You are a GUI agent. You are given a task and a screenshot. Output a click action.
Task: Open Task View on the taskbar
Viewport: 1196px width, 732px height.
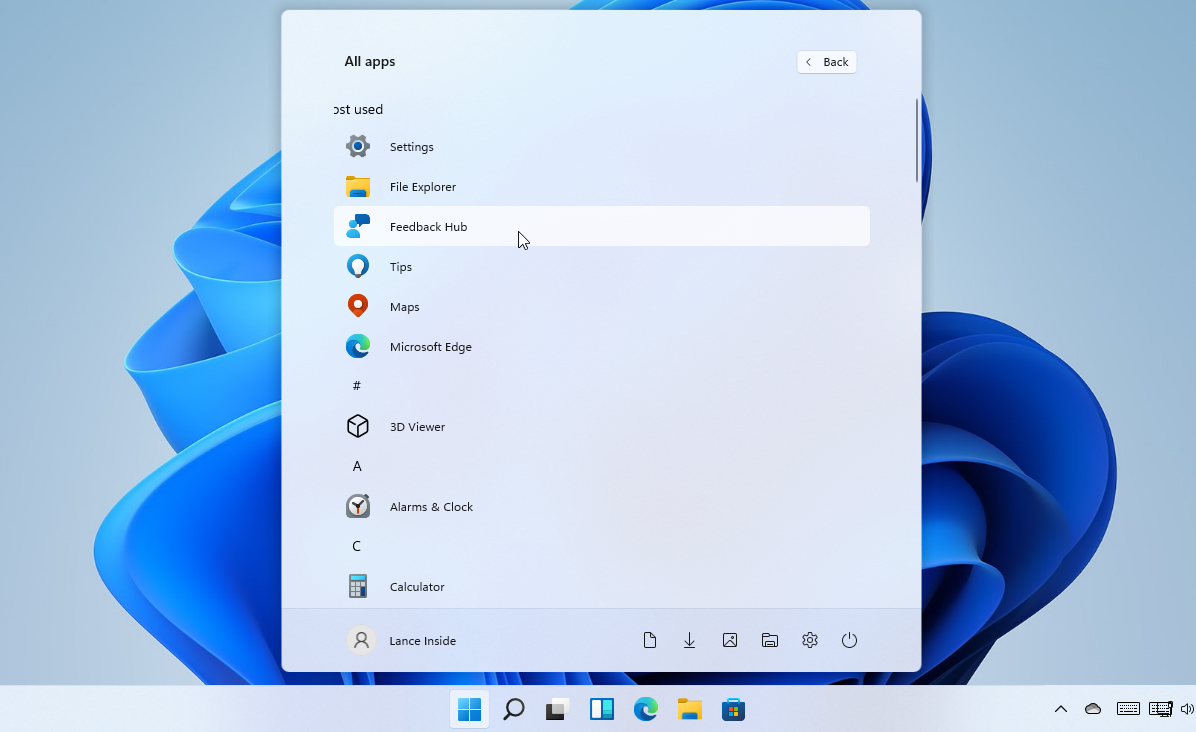pyautogui.click(x=558, y=709)
